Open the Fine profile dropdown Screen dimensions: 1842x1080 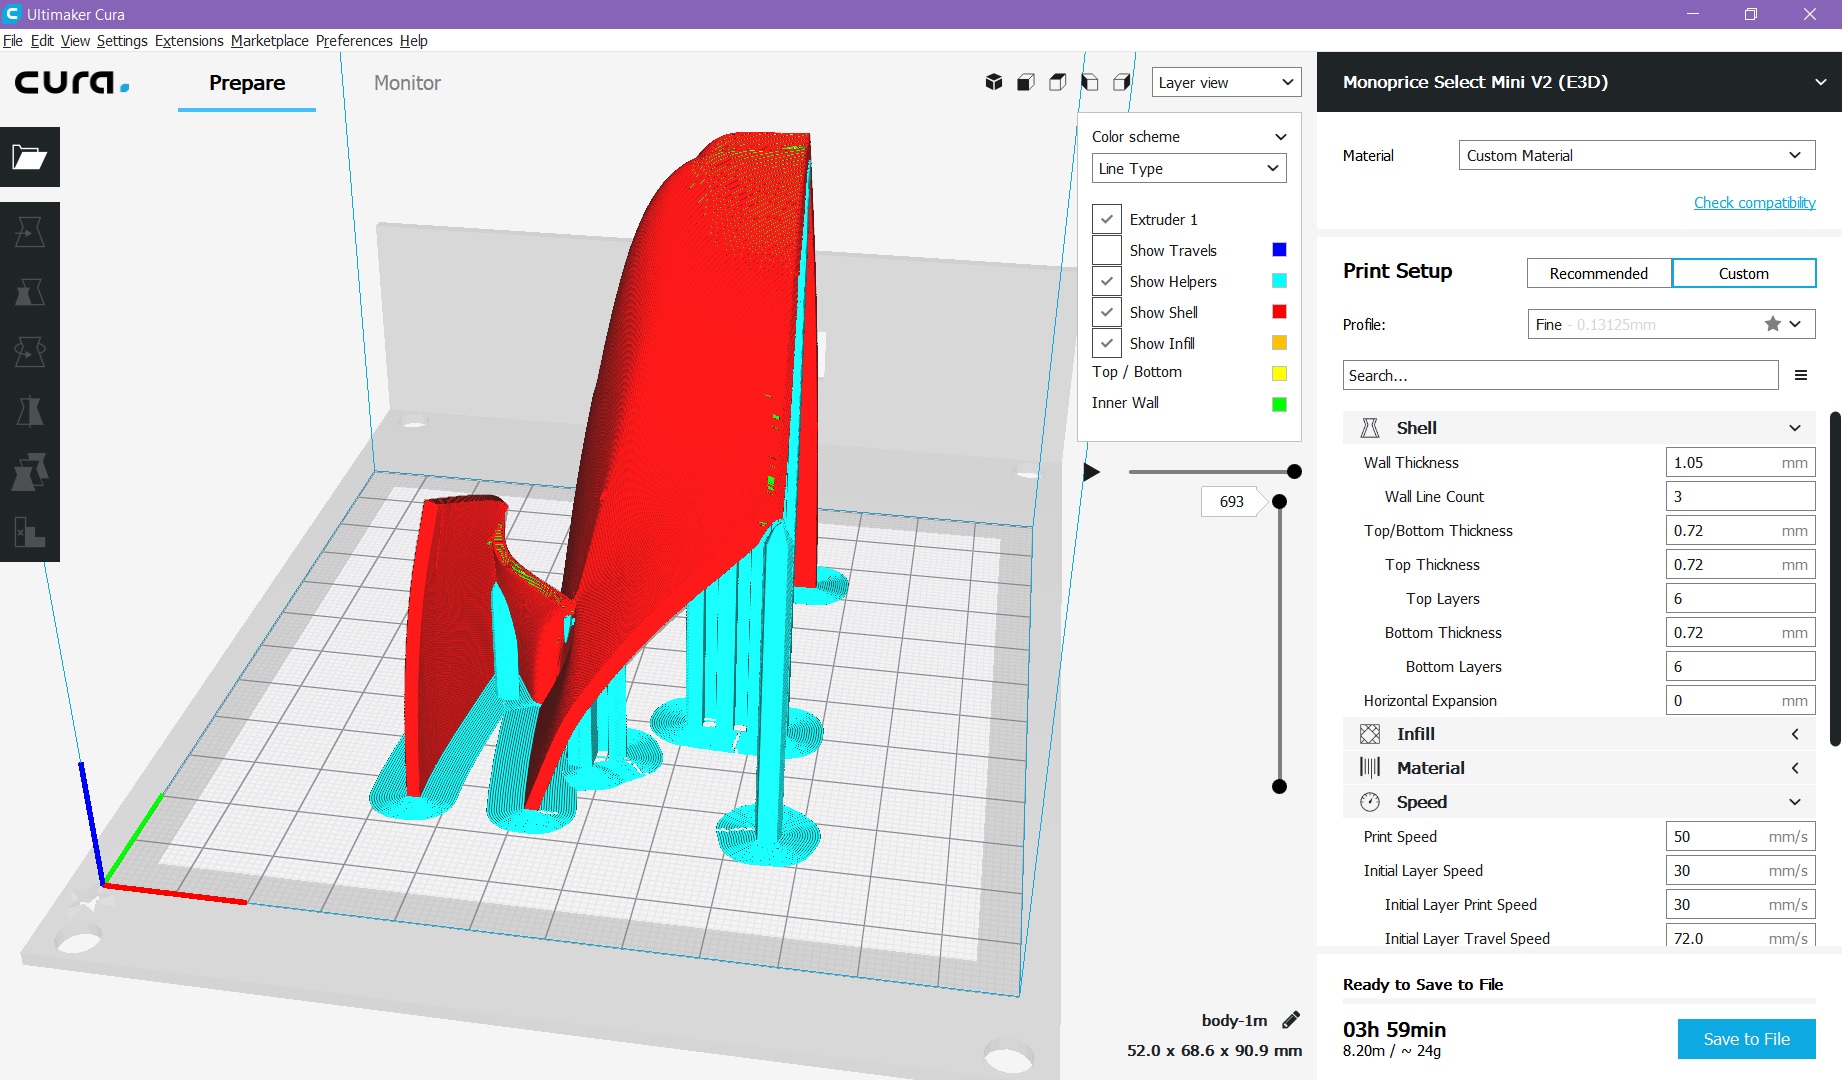1671,324
